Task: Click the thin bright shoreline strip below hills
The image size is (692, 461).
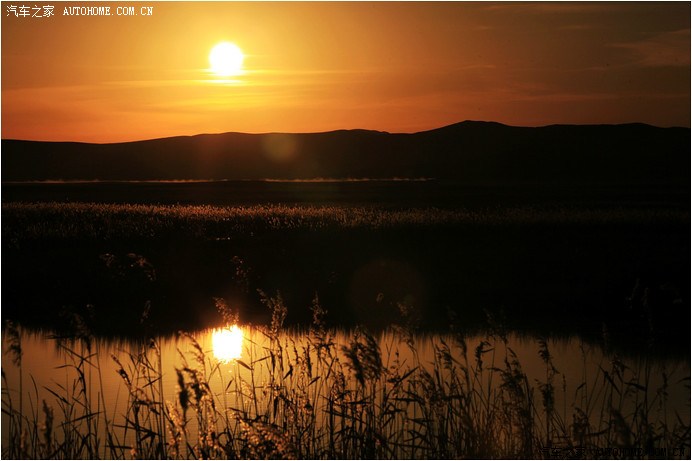Action: coord(250,180)
